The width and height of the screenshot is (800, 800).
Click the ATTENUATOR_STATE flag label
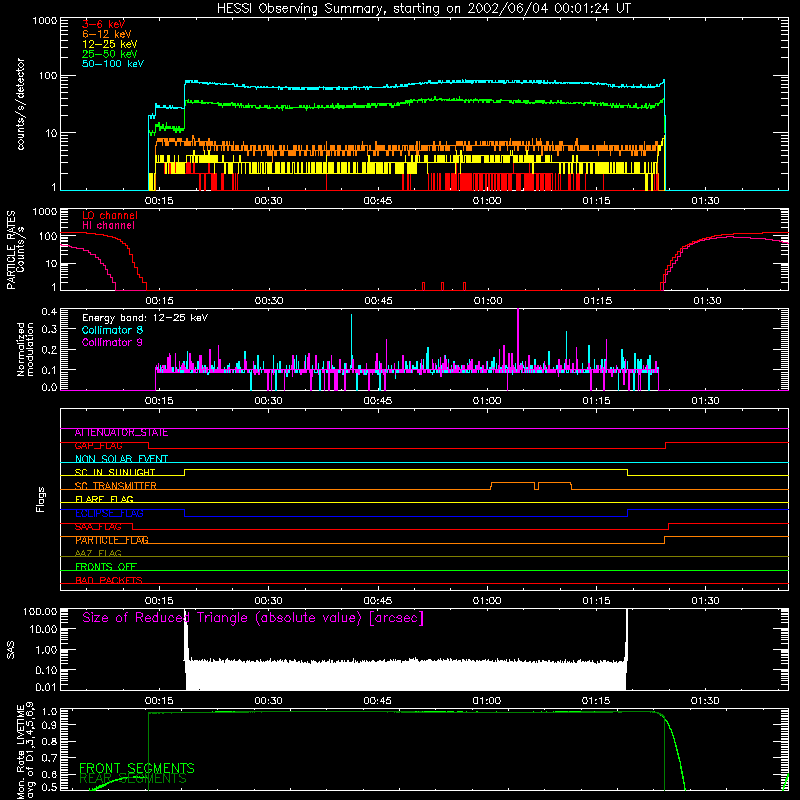[x=121, y=433]
